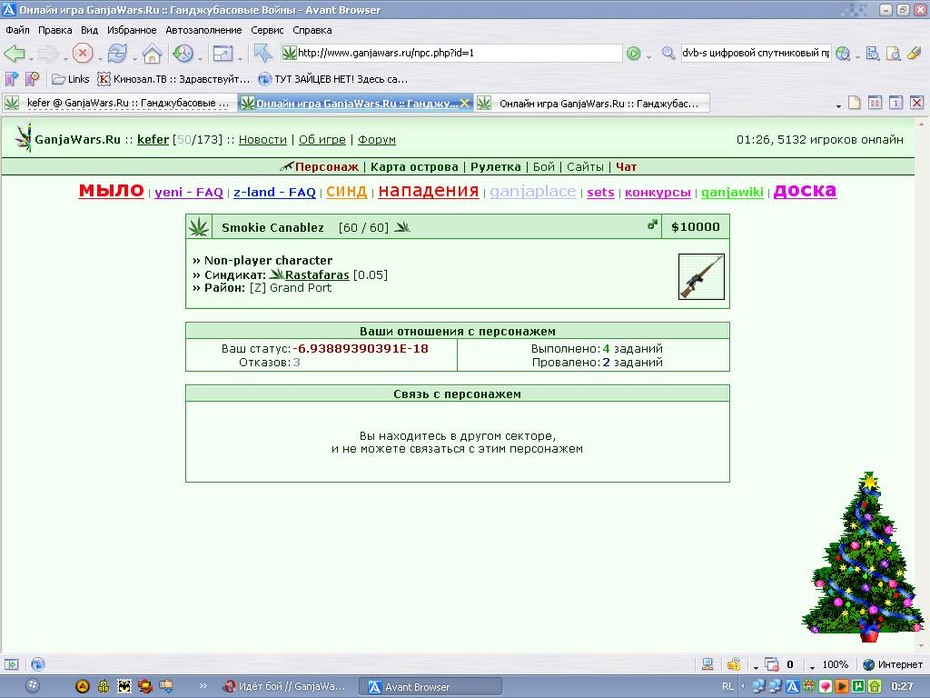The width and height of the screenshot is (930, 698).
Task: Click the full-screen layout toolbar icon
Action: click(x=222, y=53)
